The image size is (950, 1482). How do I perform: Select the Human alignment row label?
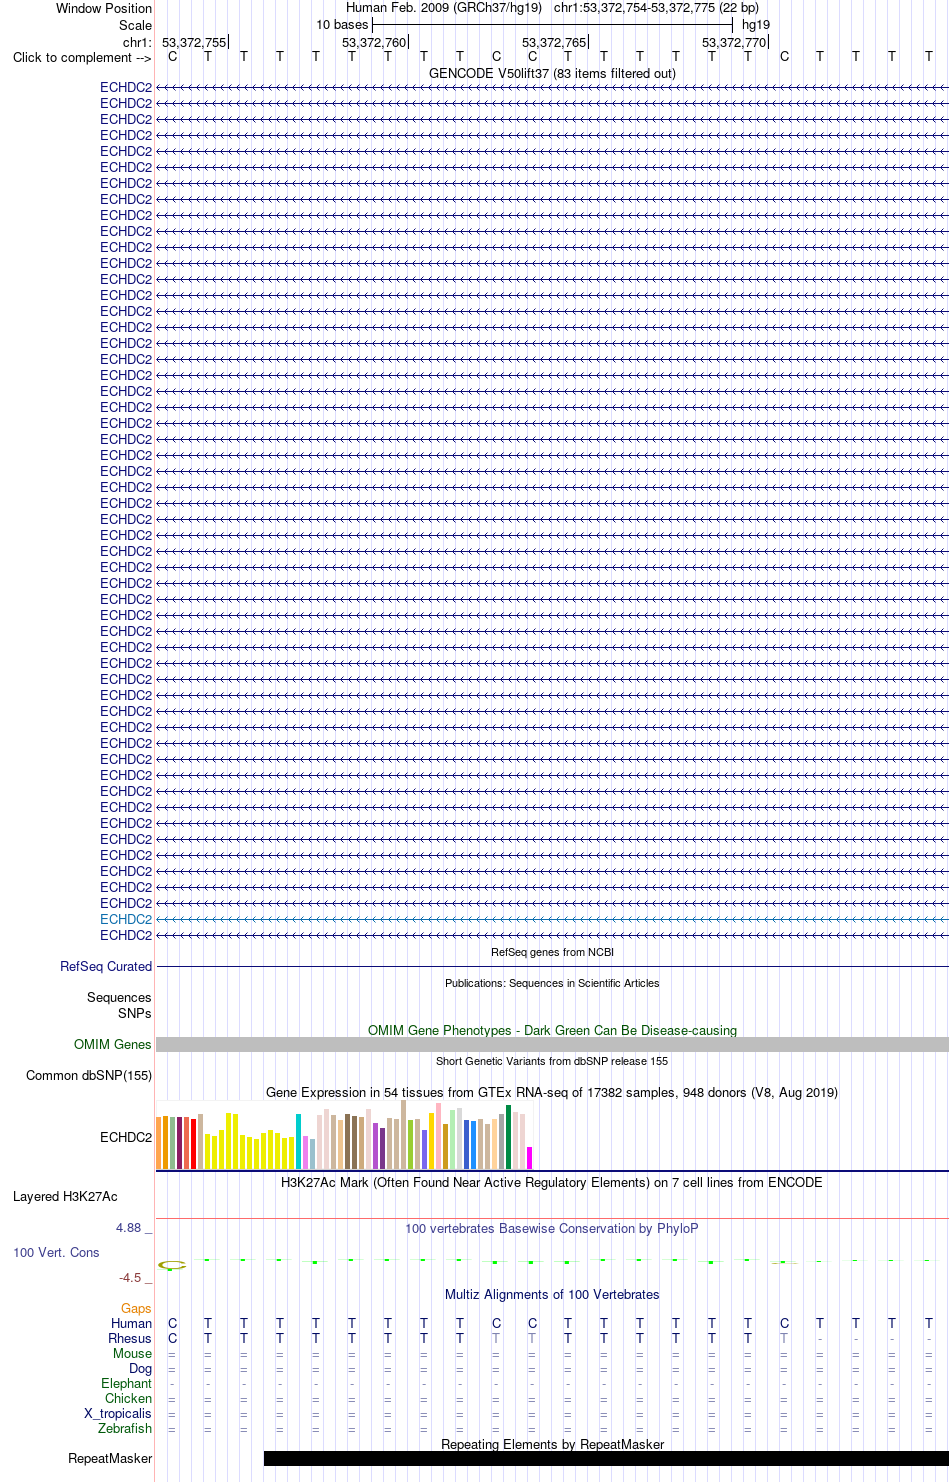point(132,1323)
